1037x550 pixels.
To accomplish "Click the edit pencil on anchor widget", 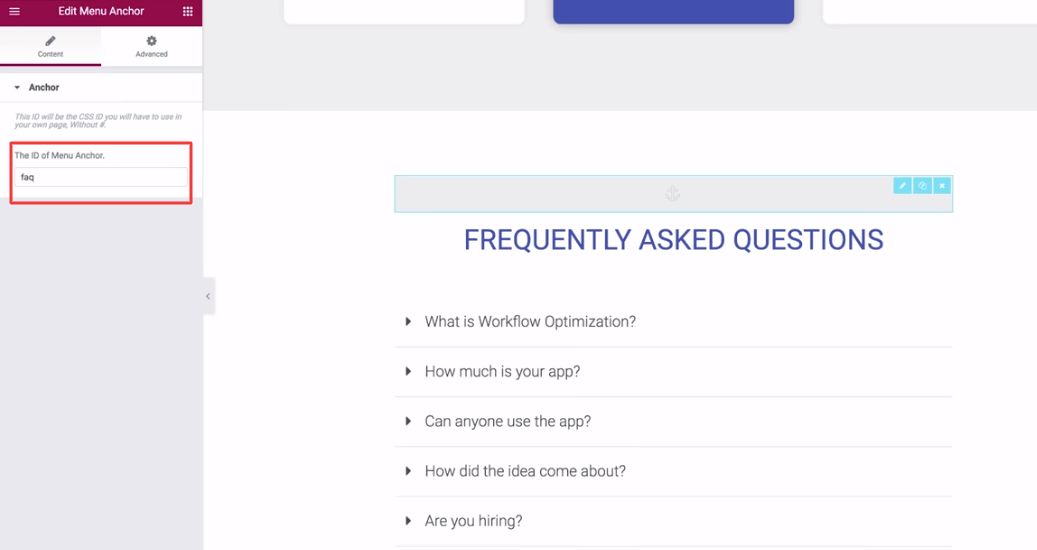I will click(x=902, y=185).
